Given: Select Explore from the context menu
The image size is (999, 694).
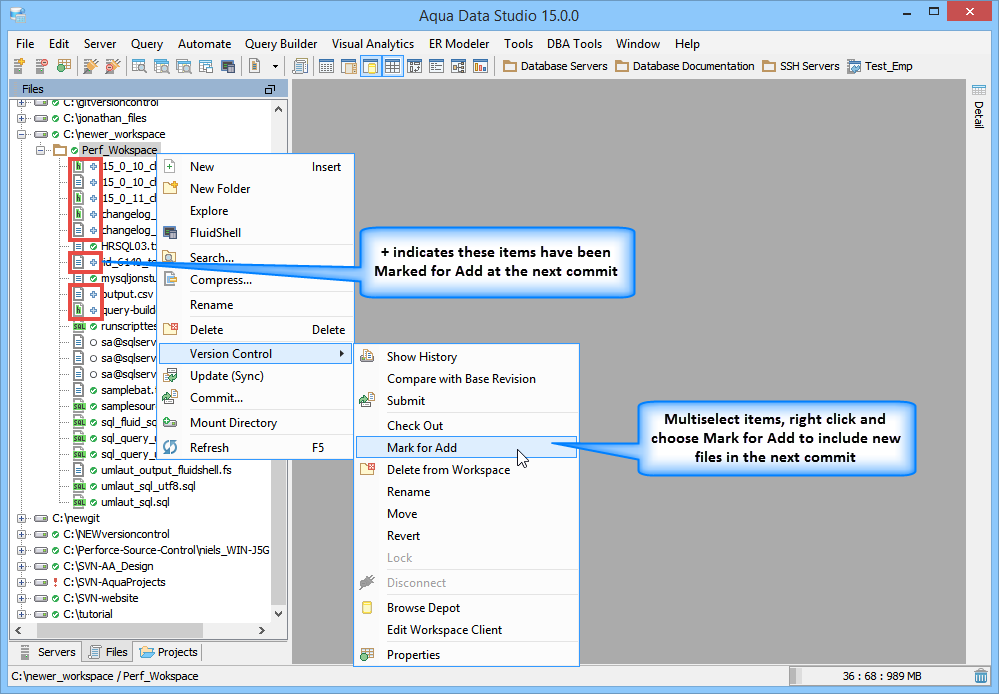Looking at the screenshot, I should coord(255,211).
